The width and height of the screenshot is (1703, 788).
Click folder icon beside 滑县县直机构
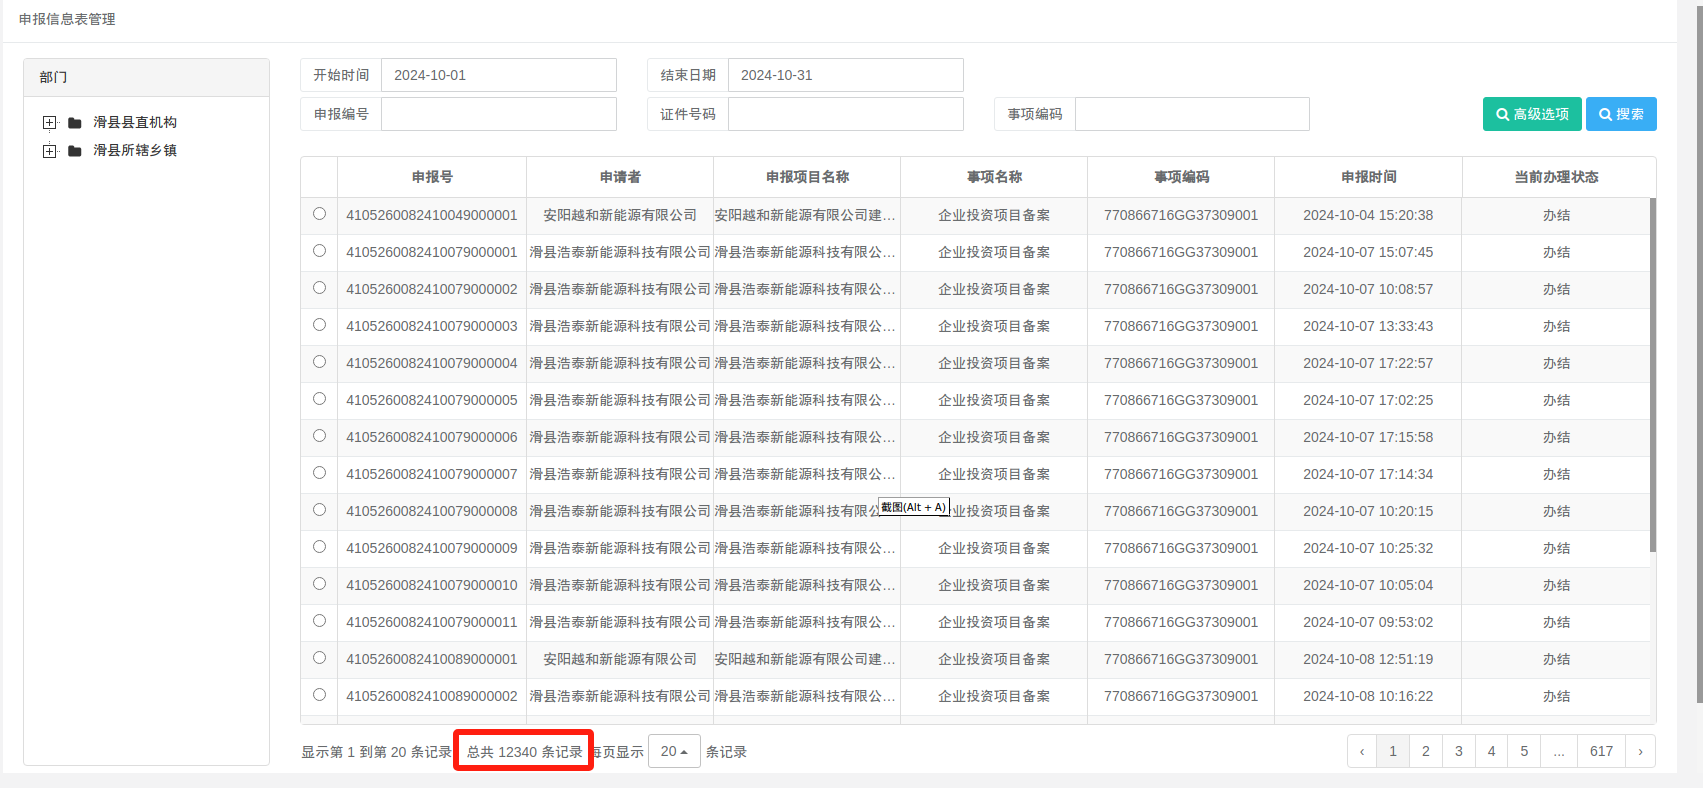point(75,123)
